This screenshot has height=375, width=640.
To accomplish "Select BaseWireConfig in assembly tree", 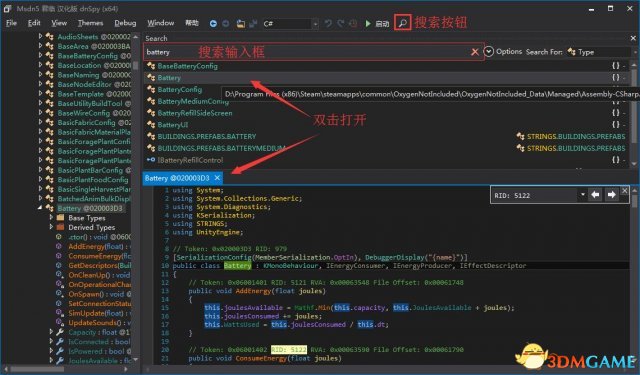I will (x=94, y=113).
